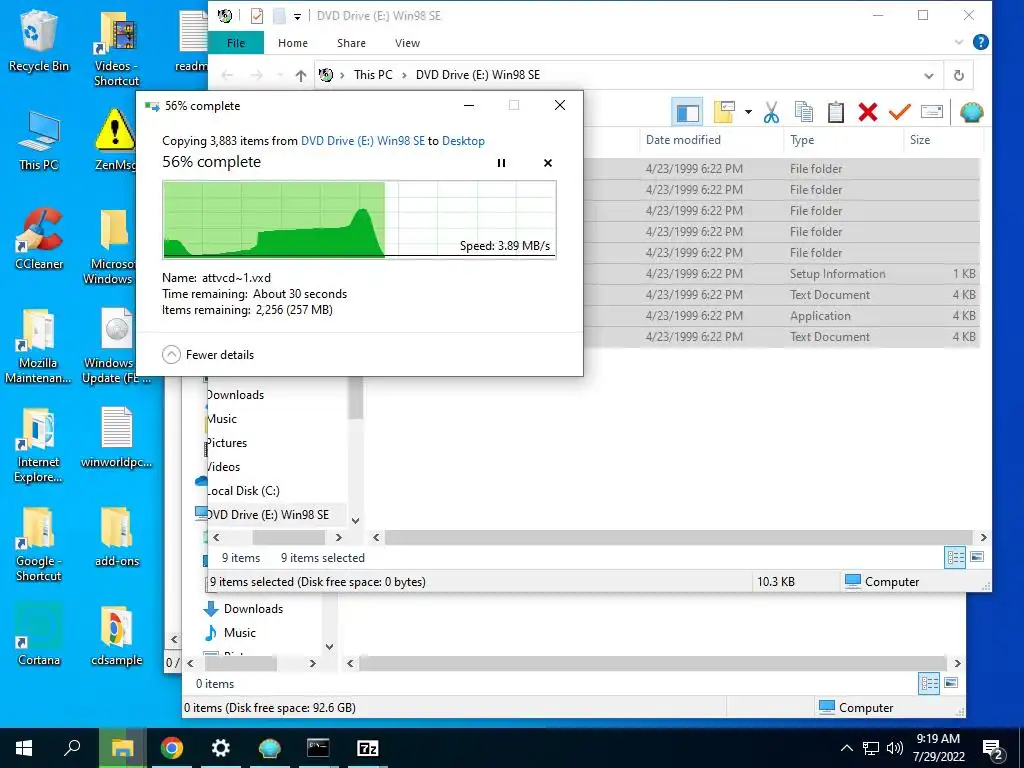The image size is (1024, 768).
Task: Select DVD Drive (E:) in navigation pane
Action: 267,515
